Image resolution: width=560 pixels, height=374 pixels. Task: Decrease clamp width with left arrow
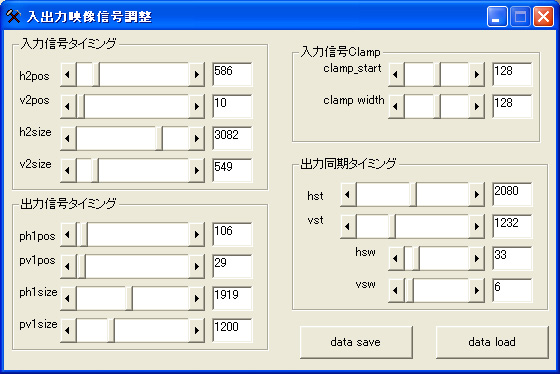(x=396, y=106)
